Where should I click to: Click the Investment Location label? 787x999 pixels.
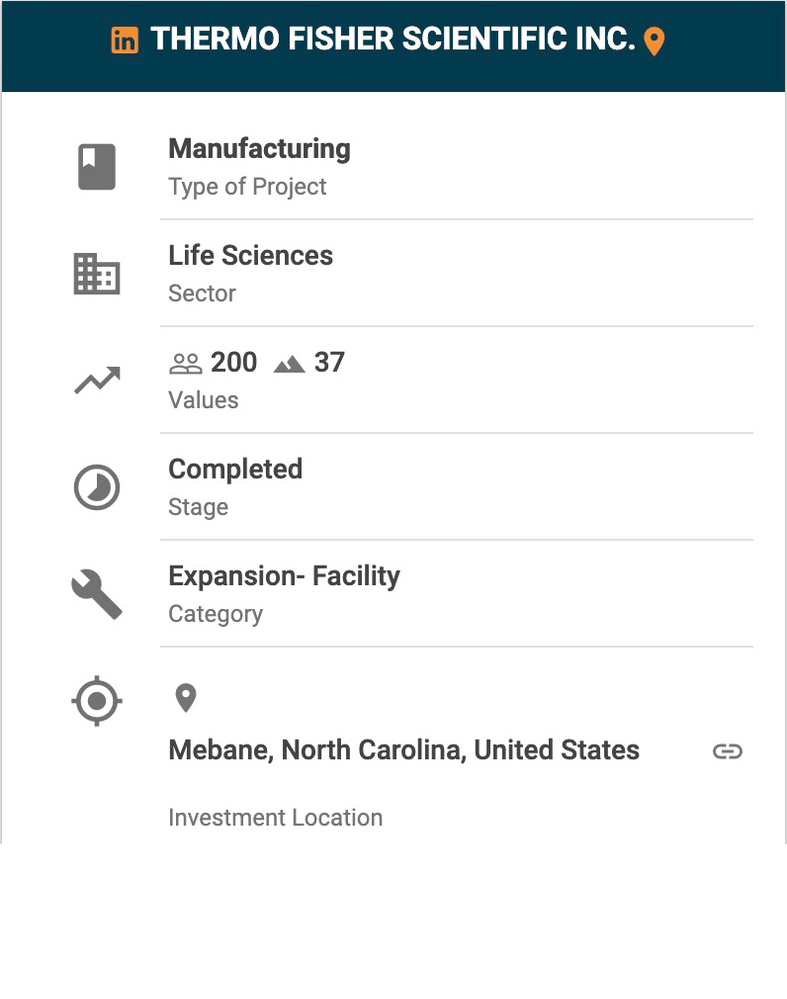(x=275, y=817)
